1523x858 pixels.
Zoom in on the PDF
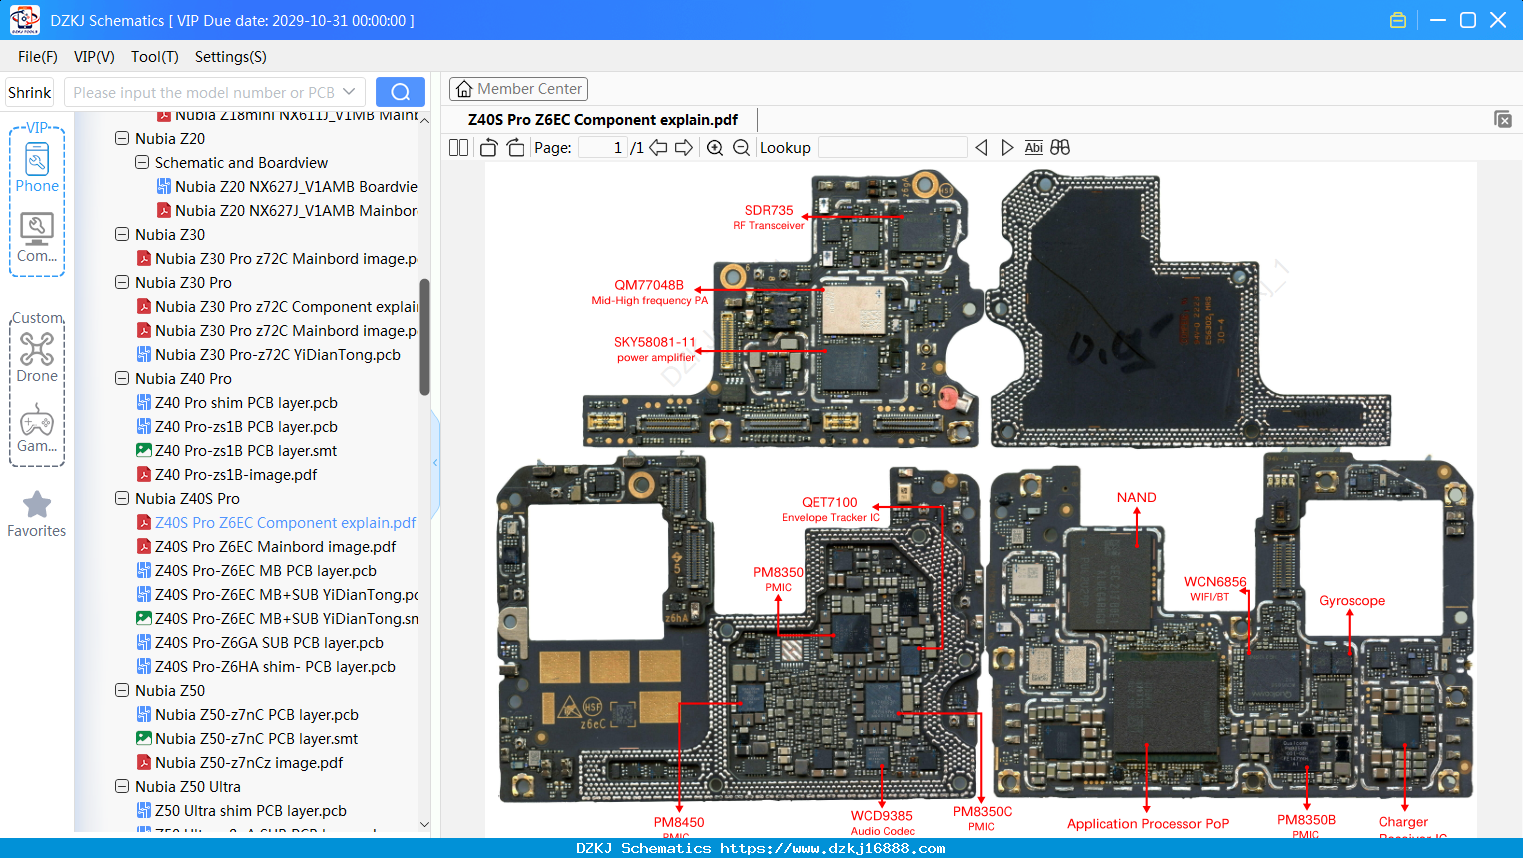pyautogui.click(x=715, y=148)
